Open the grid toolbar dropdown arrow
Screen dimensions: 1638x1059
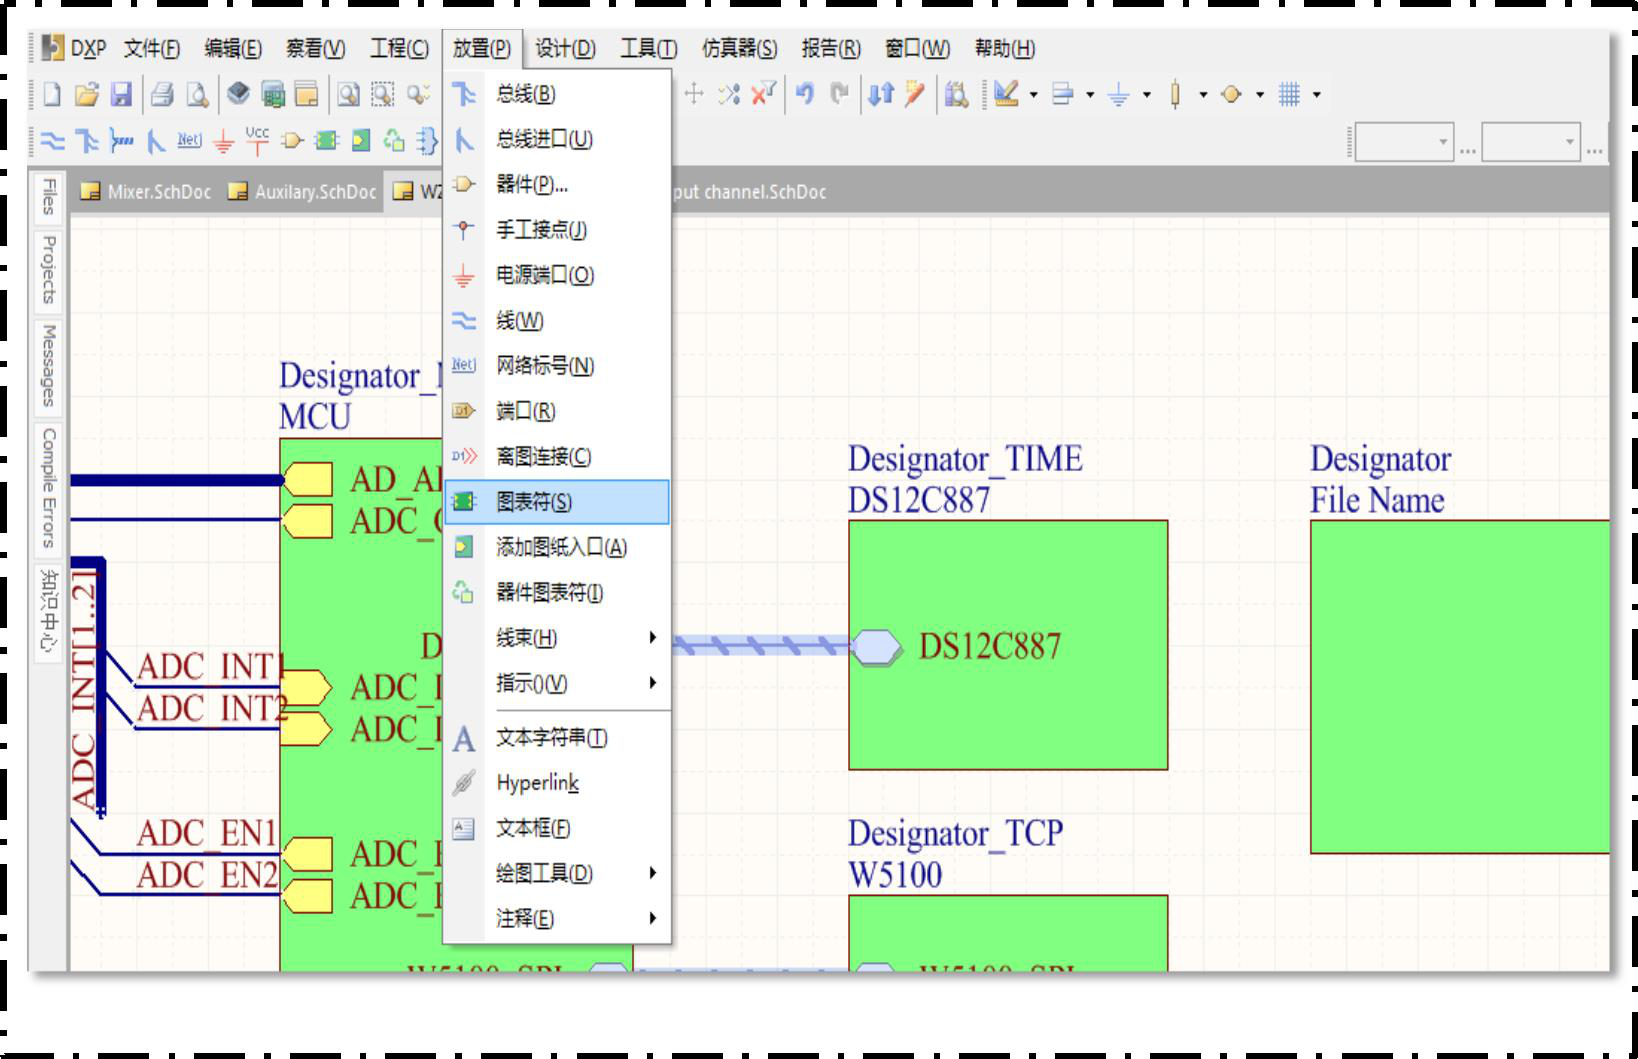1317,95
